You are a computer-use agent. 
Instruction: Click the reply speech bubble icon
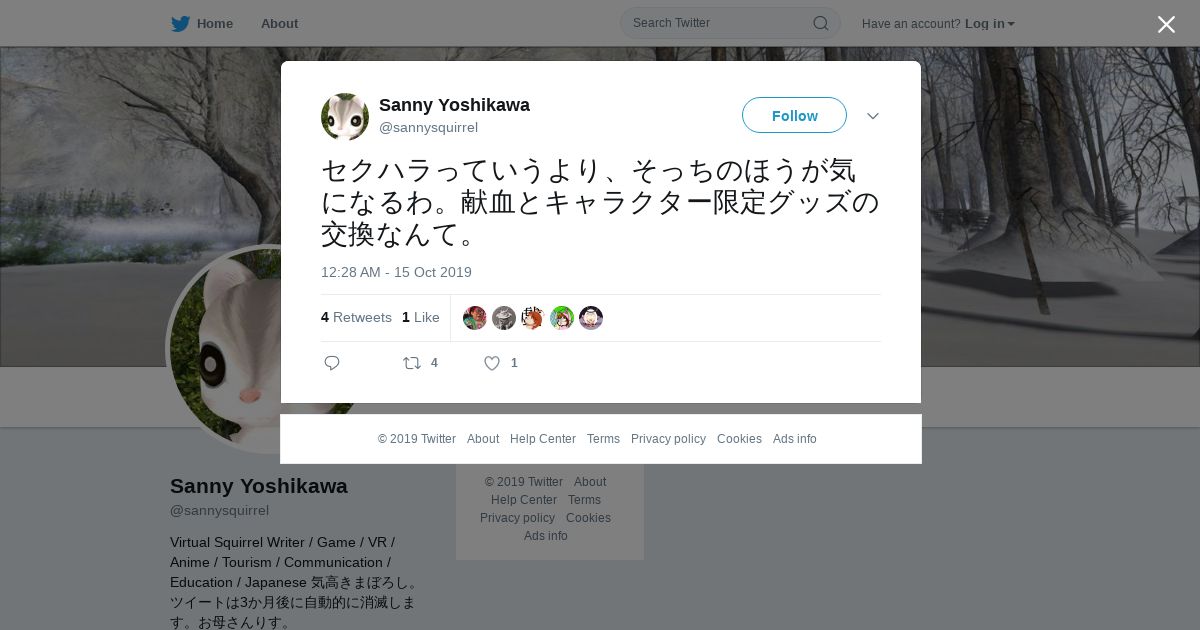tap(332, 363)
